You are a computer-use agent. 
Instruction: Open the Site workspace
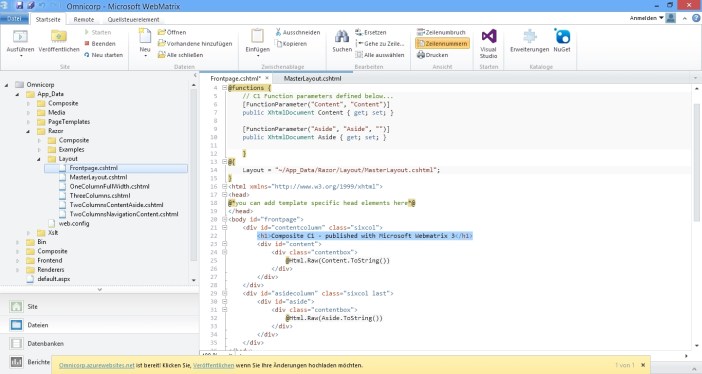click(99, 306)
